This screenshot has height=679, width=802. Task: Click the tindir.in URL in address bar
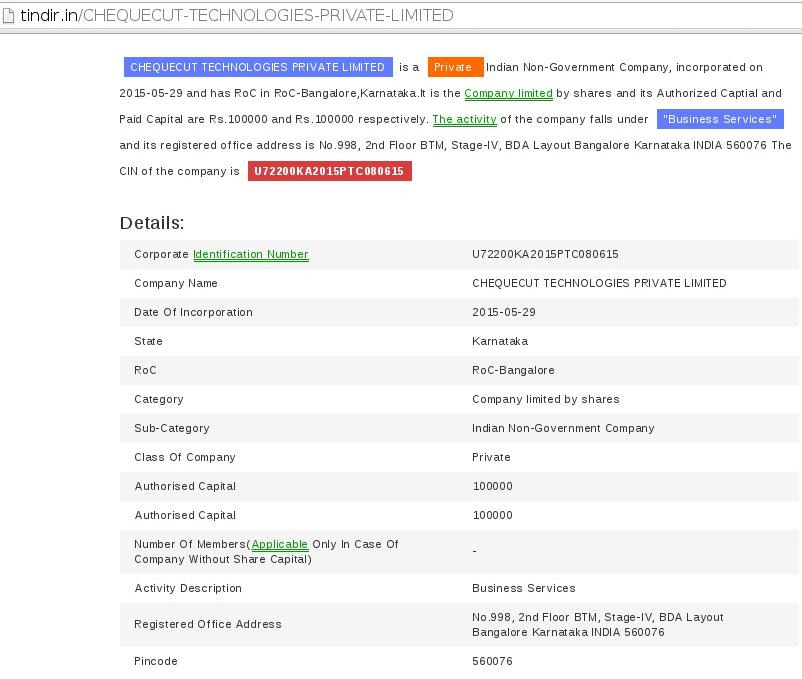coord(237,15)
